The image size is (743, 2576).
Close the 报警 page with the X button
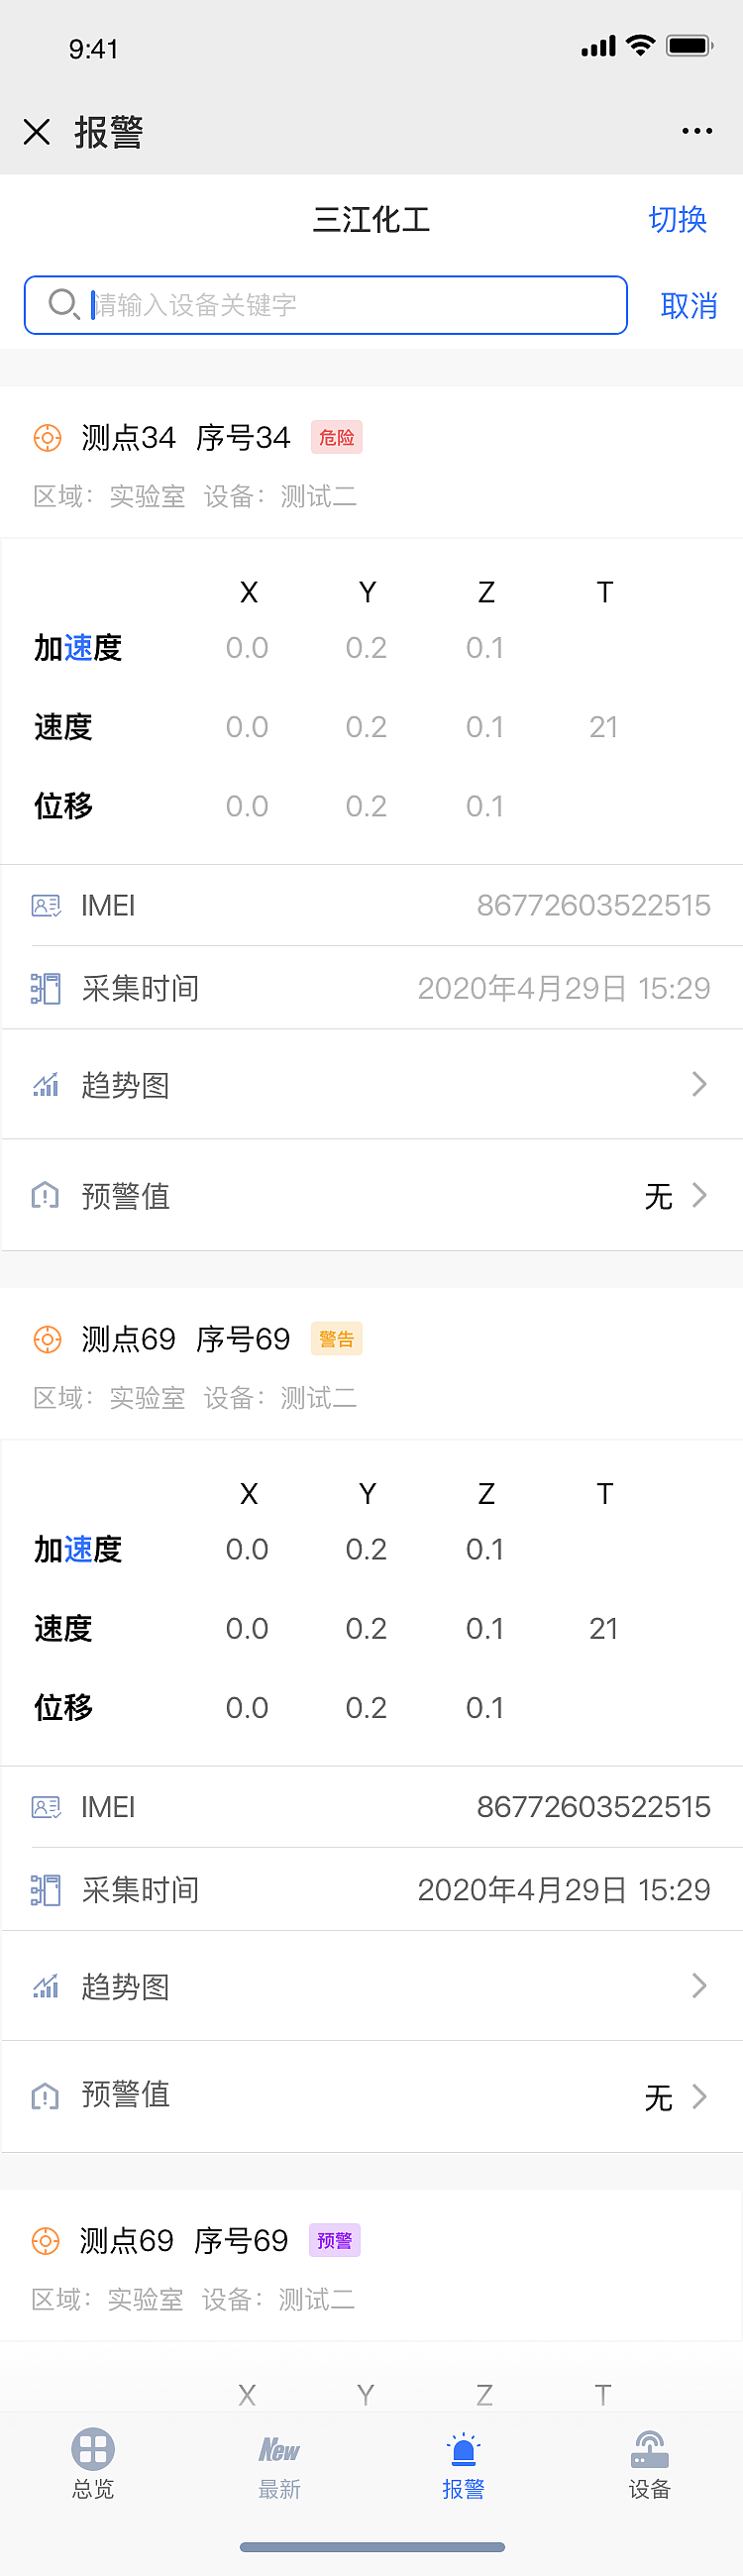pos(37,131)
